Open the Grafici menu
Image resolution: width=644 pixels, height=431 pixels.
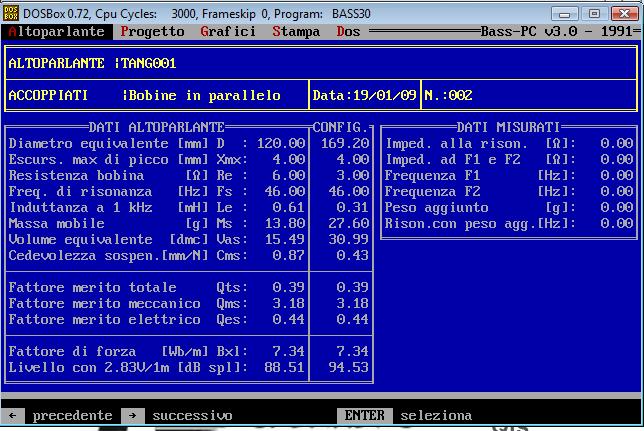pyautogui.click(x=228, y=32)
